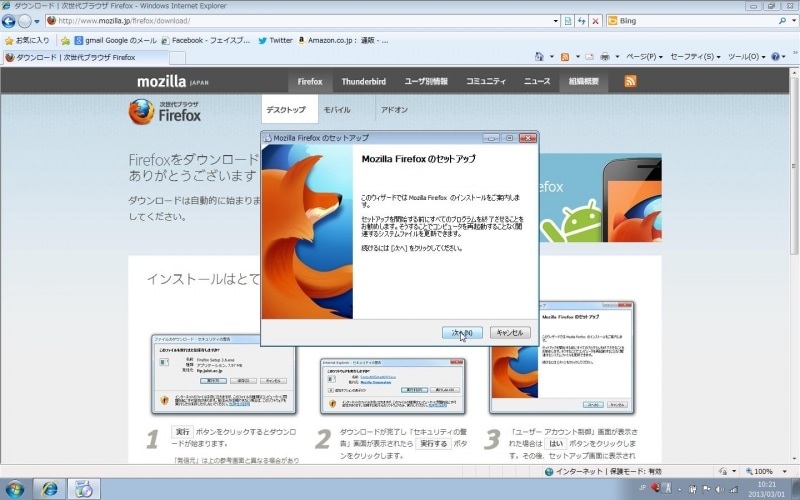Screen dimensions: 800x500
Task: Open the Amazon.co.jp bookmark
Action: (x=343, y=40)
